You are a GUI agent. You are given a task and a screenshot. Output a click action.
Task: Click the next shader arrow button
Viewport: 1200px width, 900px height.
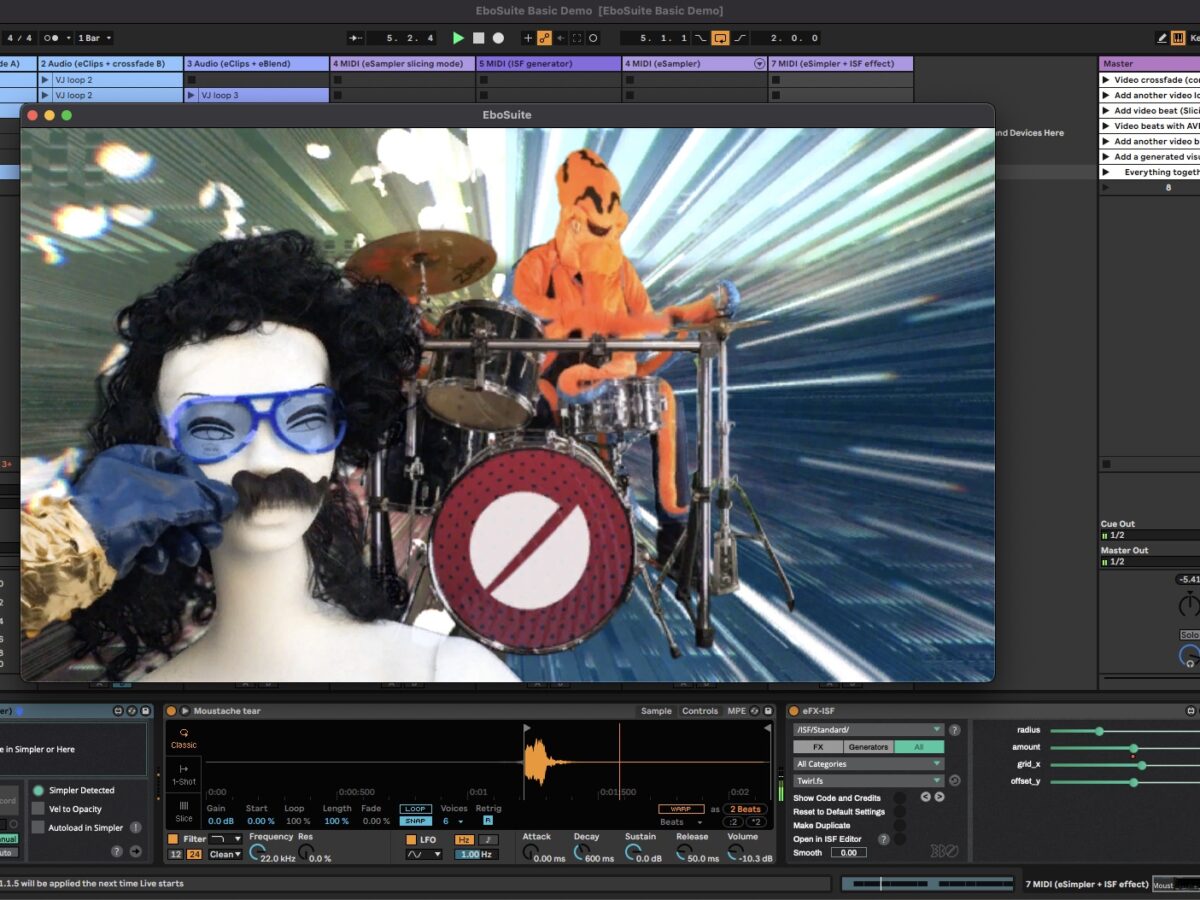[939, 797]
